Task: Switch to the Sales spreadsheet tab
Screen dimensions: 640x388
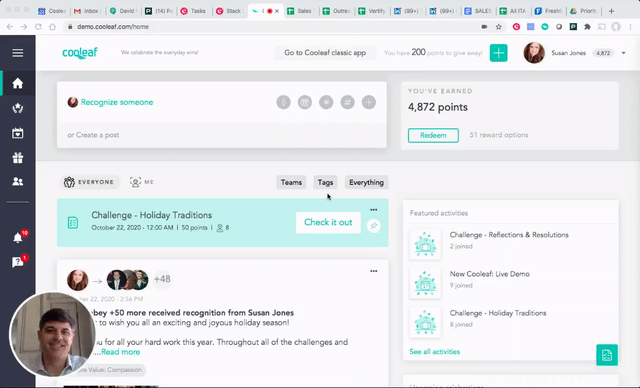Action: (x=301, y=11)
